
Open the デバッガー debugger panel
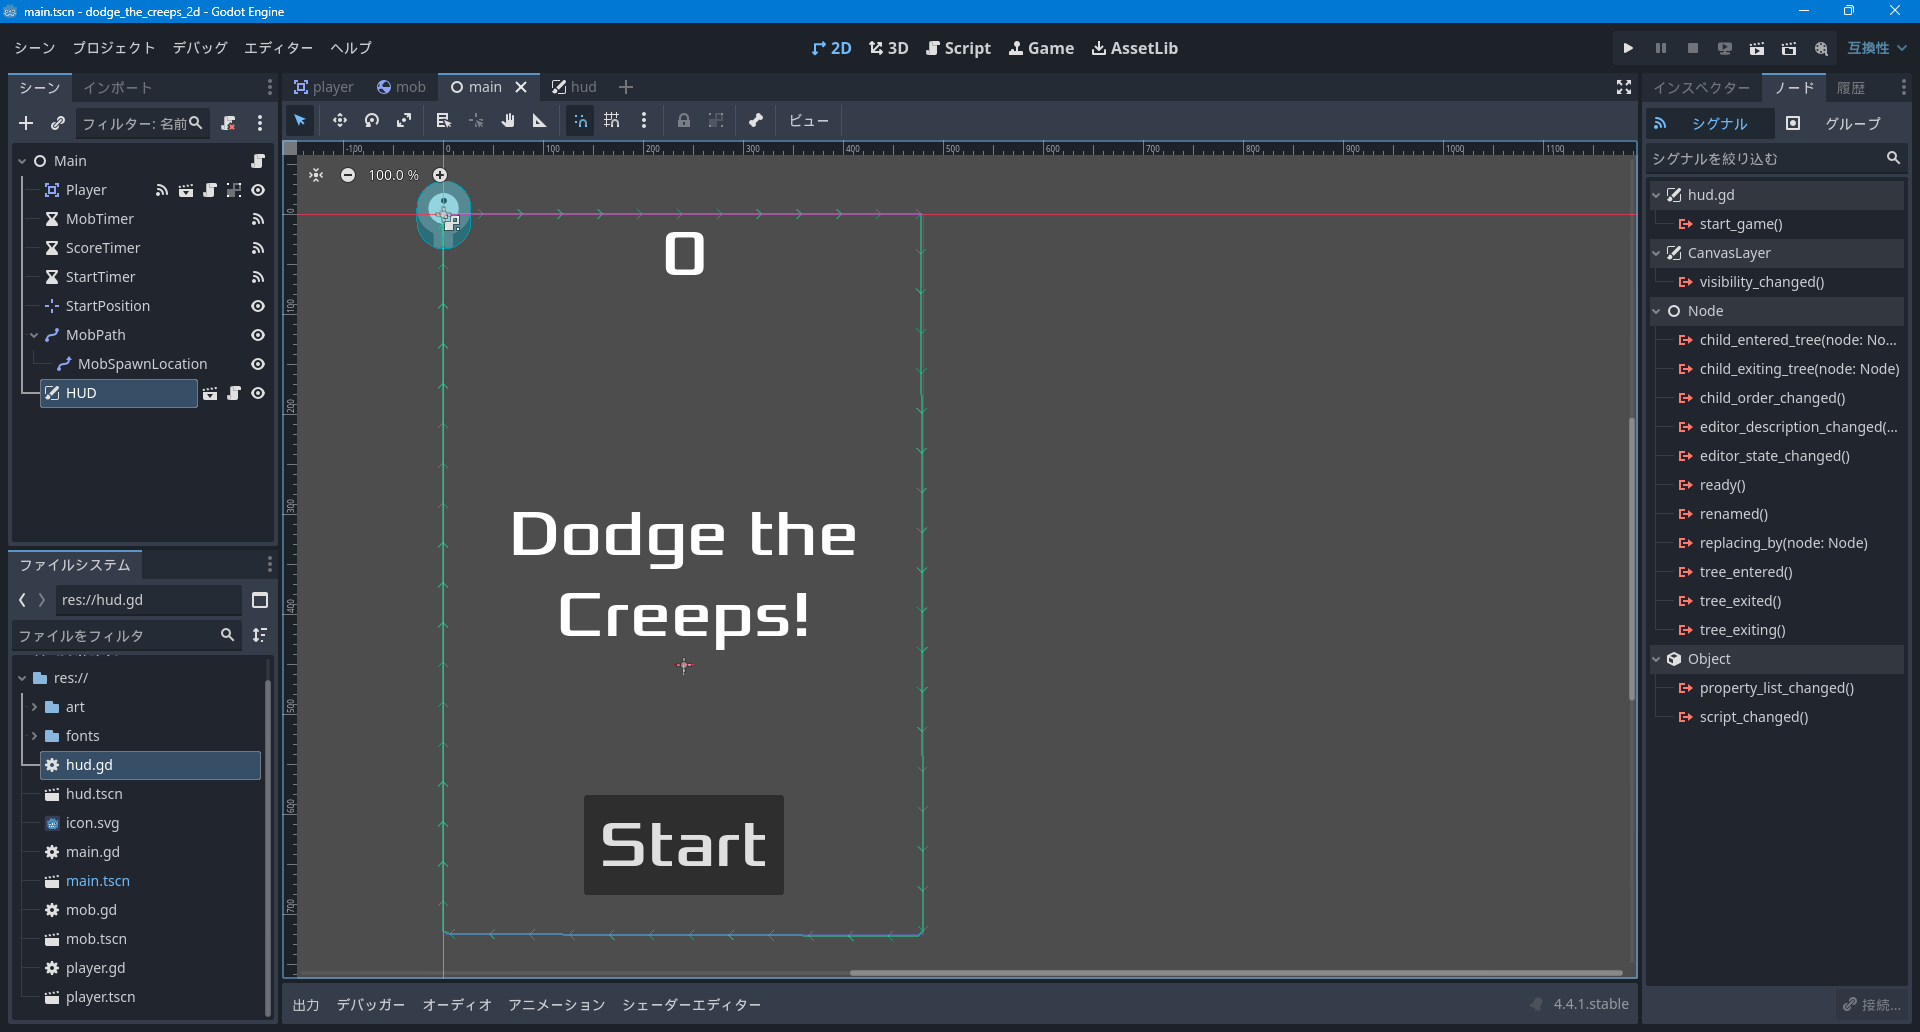[x=371, y=1004]
